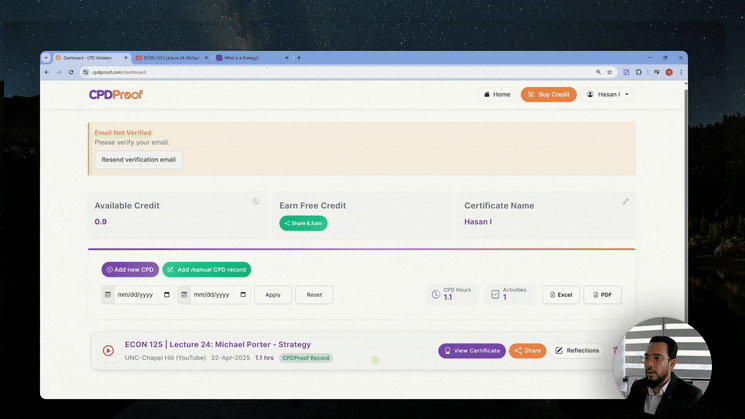Click the play icon beside ECON 125 record

point(108,351)
